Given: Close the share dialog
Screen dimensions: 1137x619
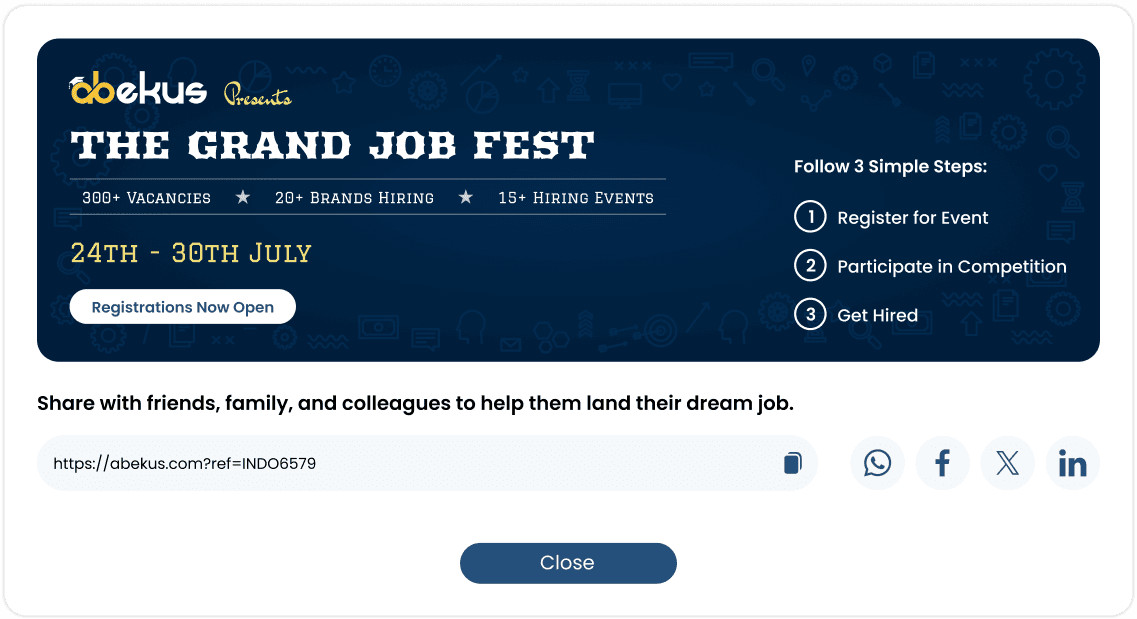Looking at the screenshot, I should click(568, 563).
